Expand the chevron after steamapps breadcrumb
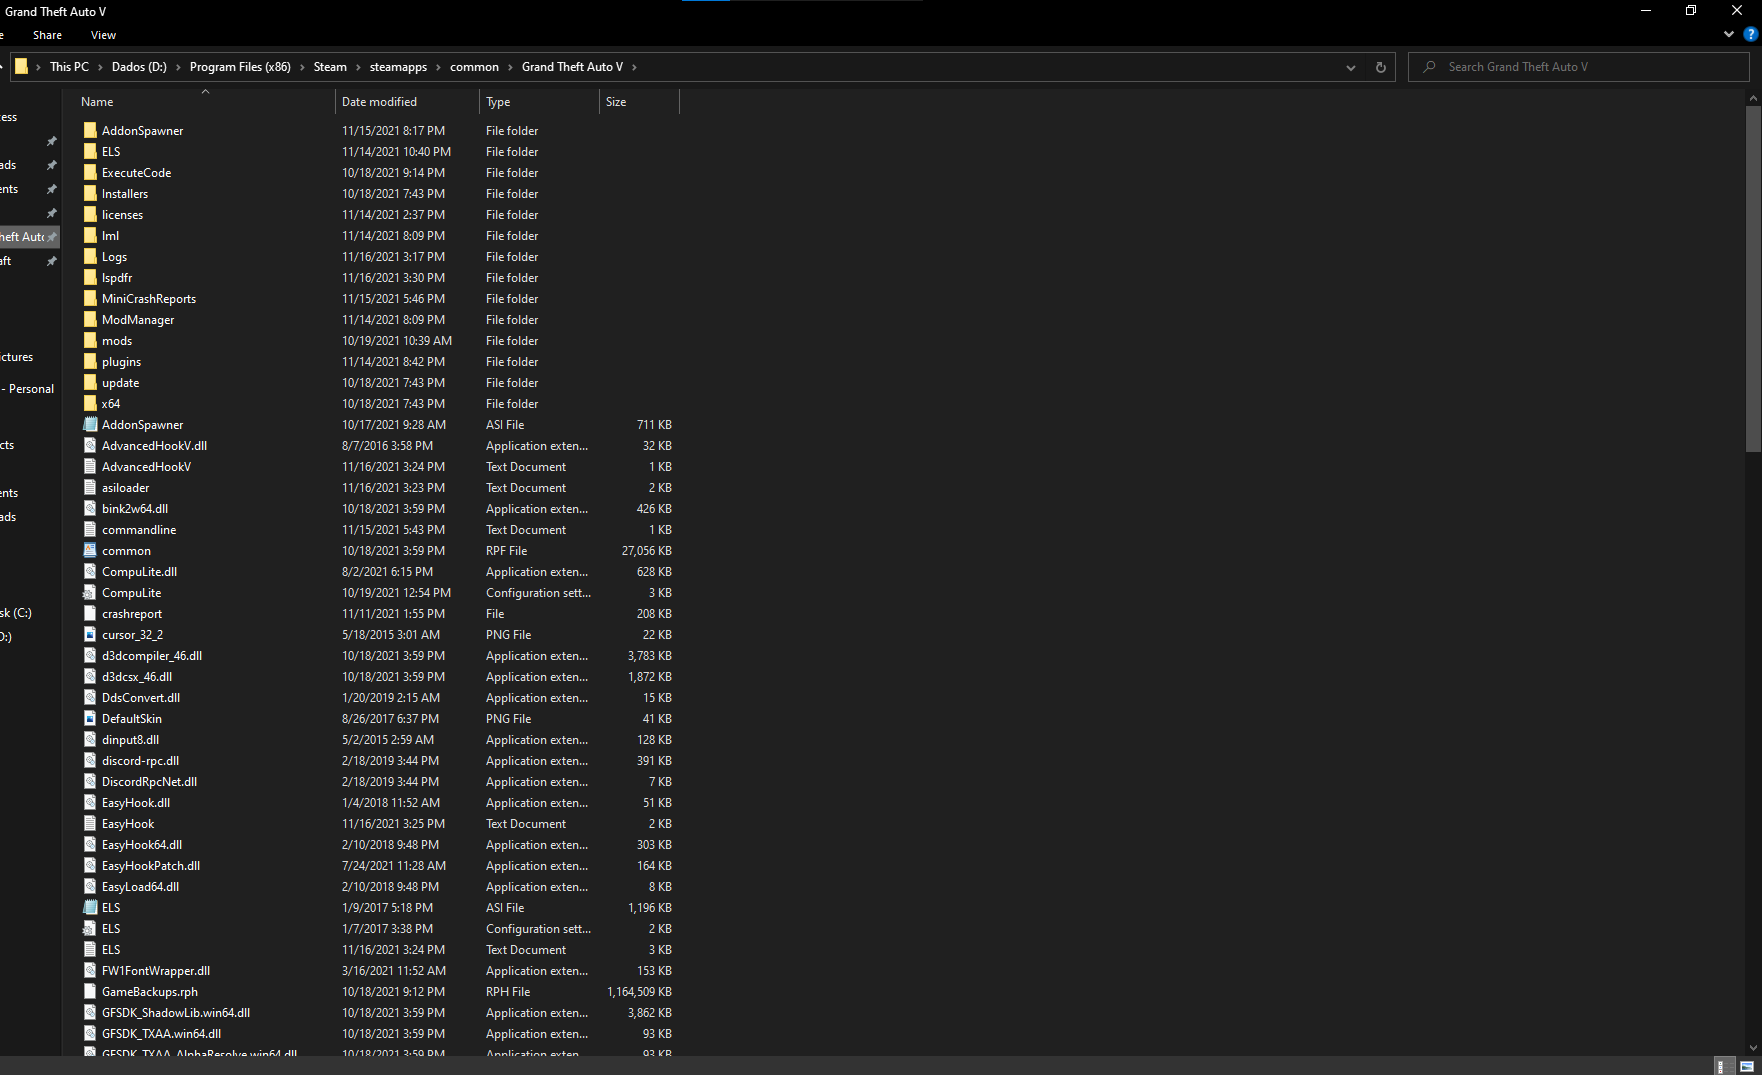 click(x=438, y=67)
